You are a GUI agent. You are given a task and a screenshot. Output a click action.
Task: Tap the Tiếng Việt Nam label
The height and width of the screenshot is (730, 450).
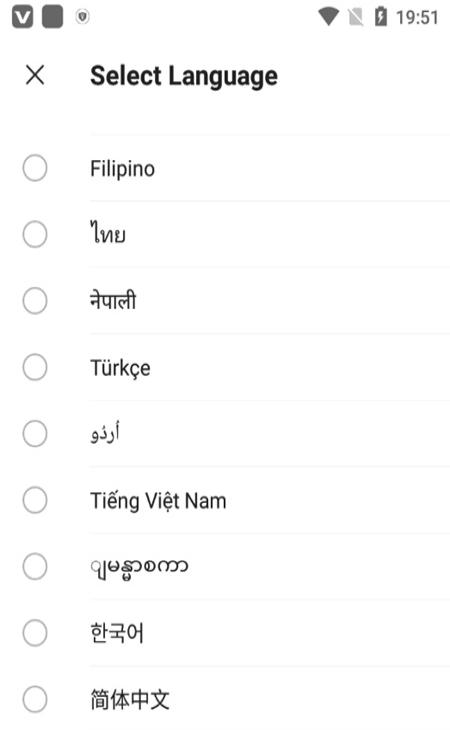158,501
